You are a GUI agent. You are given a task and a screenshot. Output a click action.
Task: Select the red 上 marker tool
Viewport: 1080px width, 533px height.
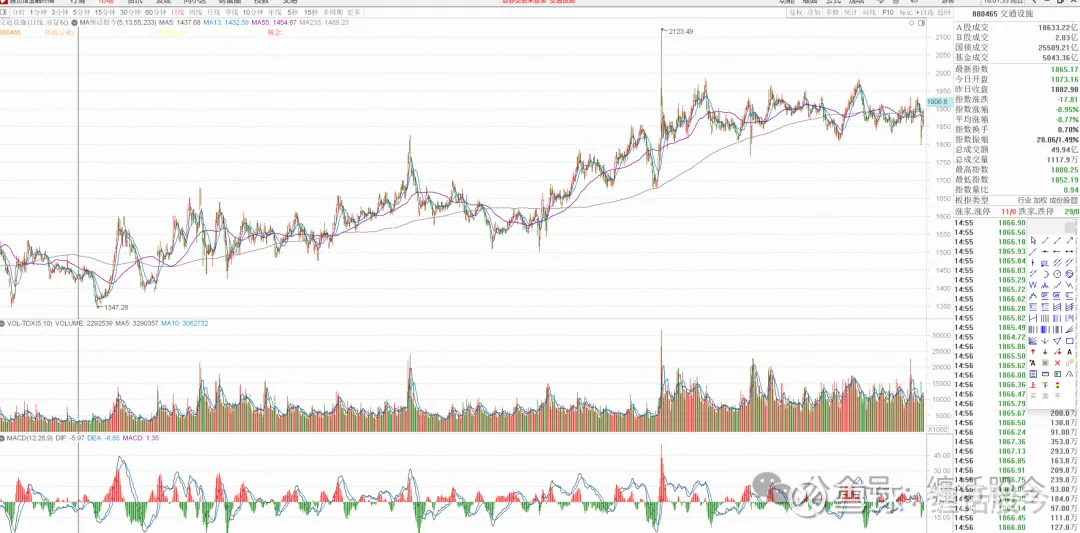[x=1033, y=385]
